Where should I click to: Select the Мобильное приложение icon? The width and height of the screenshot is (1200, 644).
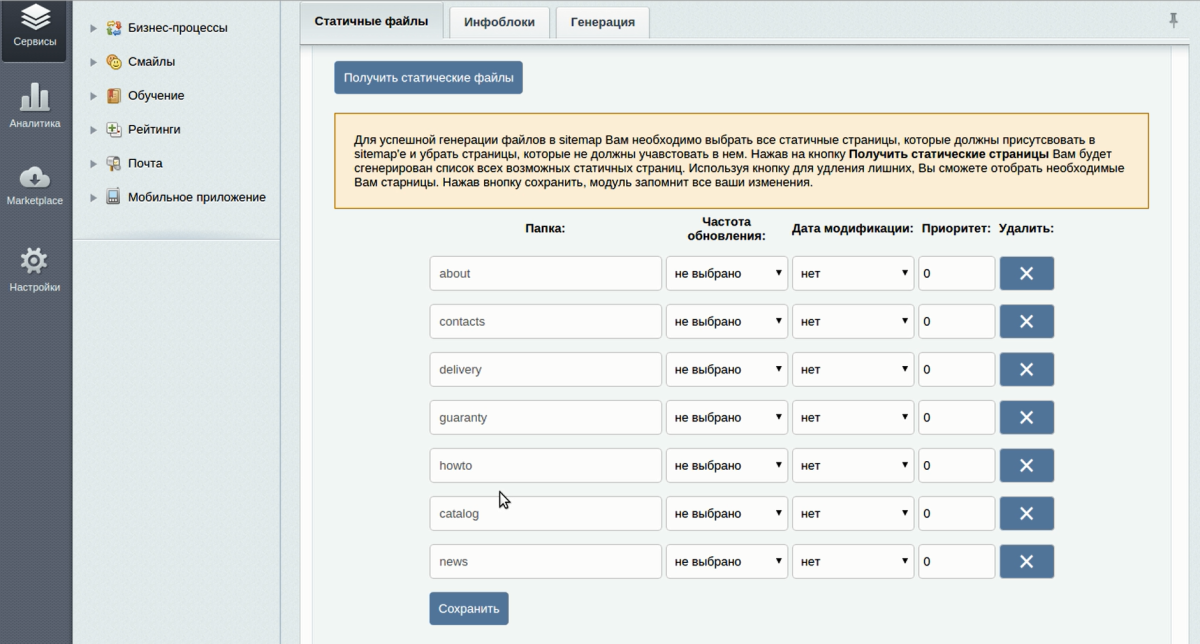pyautogui.click(x=113, y=197)
